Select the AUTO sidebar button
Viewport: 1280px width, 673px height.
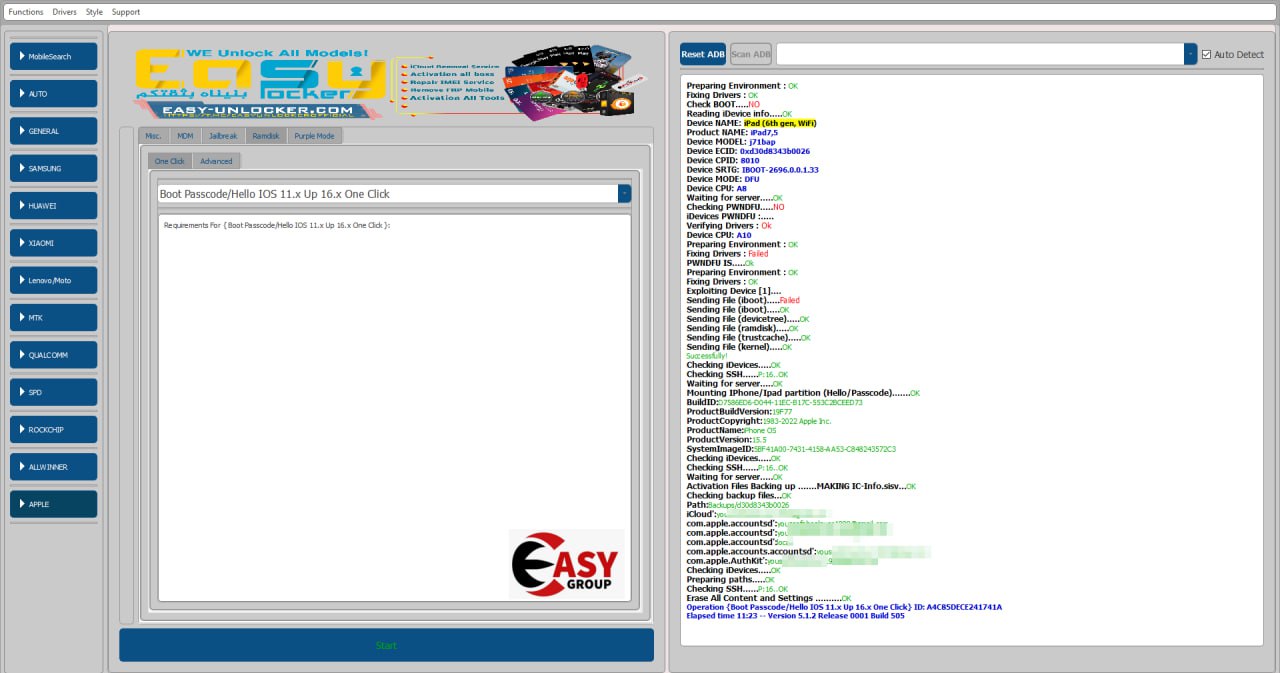[54, 94]
